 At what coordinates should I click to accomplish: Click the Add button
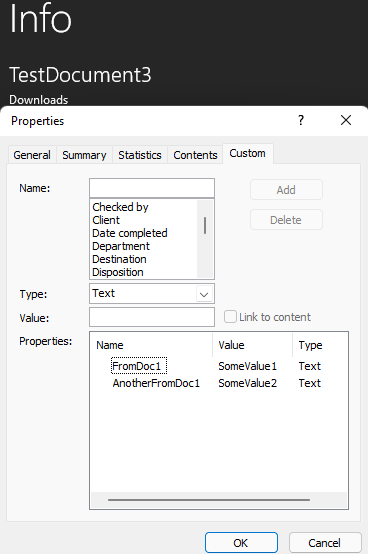(x=286, y=190)
